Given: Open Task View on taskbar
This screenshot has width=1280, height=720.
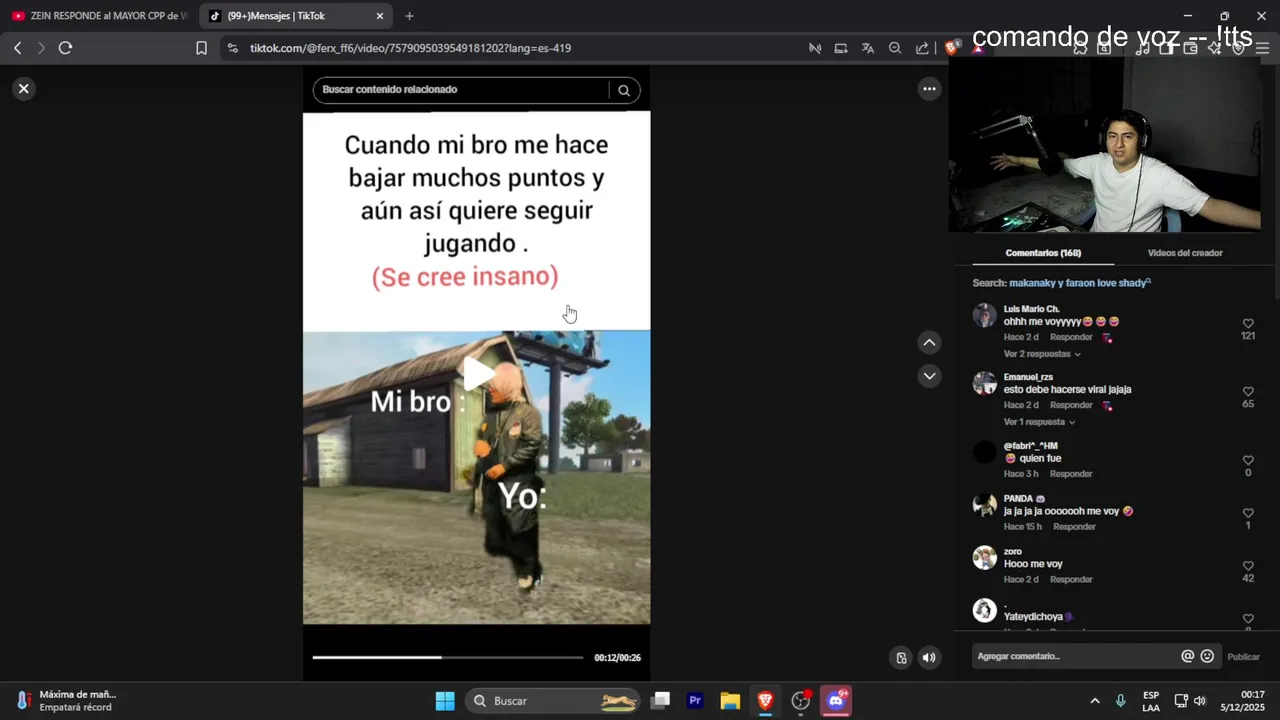Looking at the screenshot, I should click(660, 701).
